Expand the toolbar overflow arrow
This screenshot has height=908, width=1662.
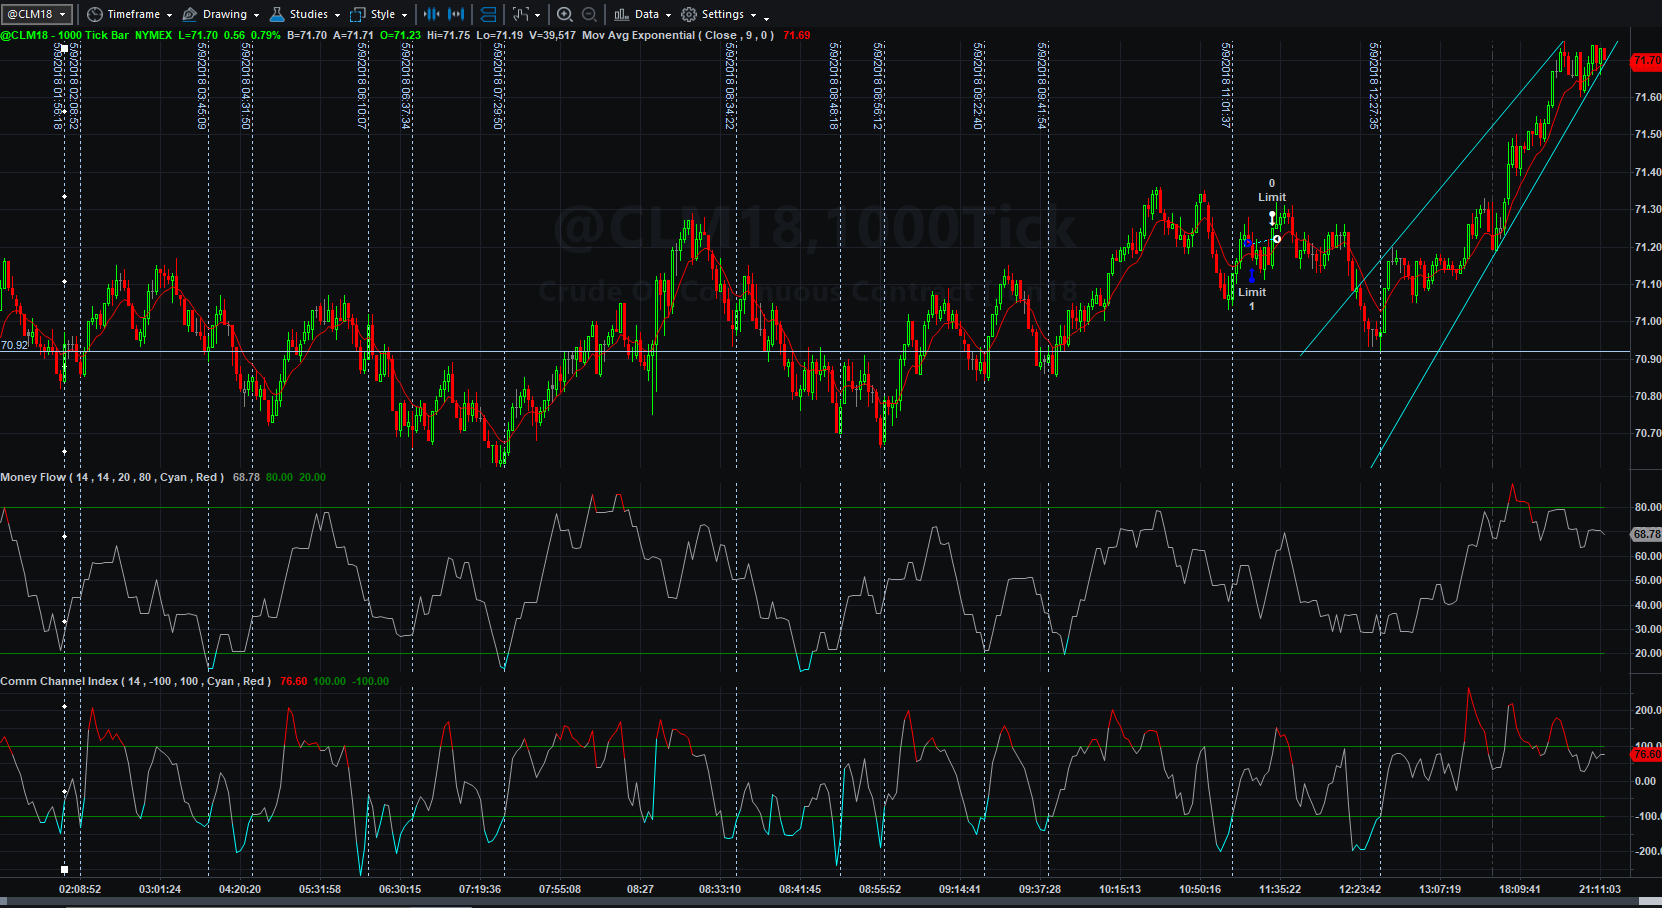point(767,17)
